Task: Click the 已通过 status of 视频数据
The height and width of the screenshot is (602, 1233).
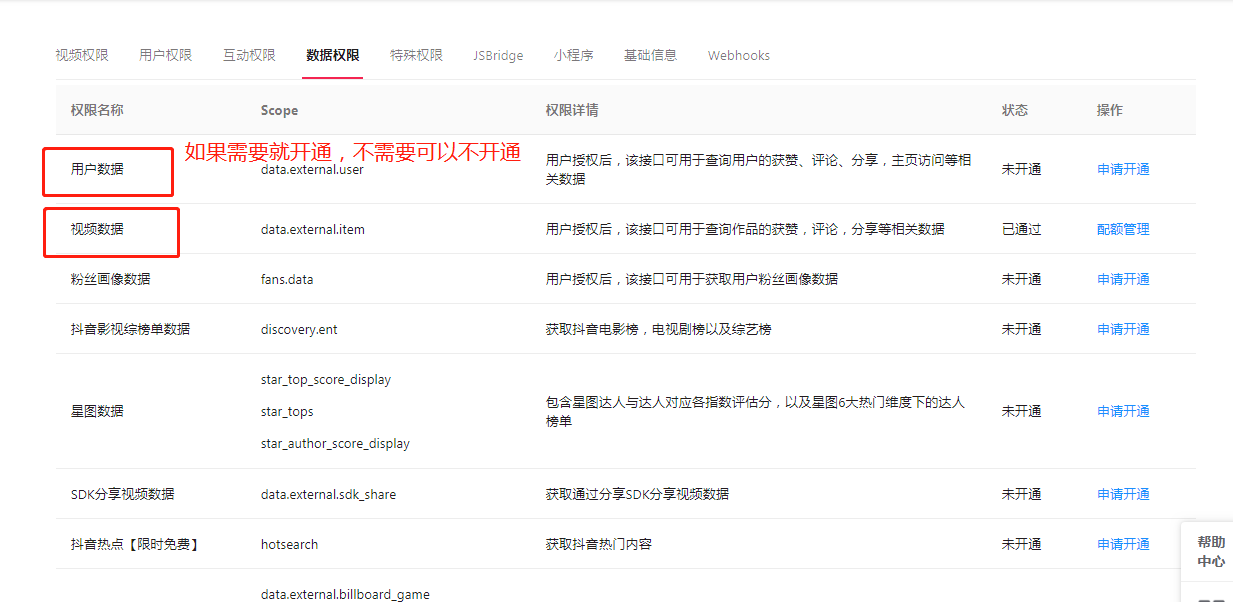Action: (x=1021, y=229)
